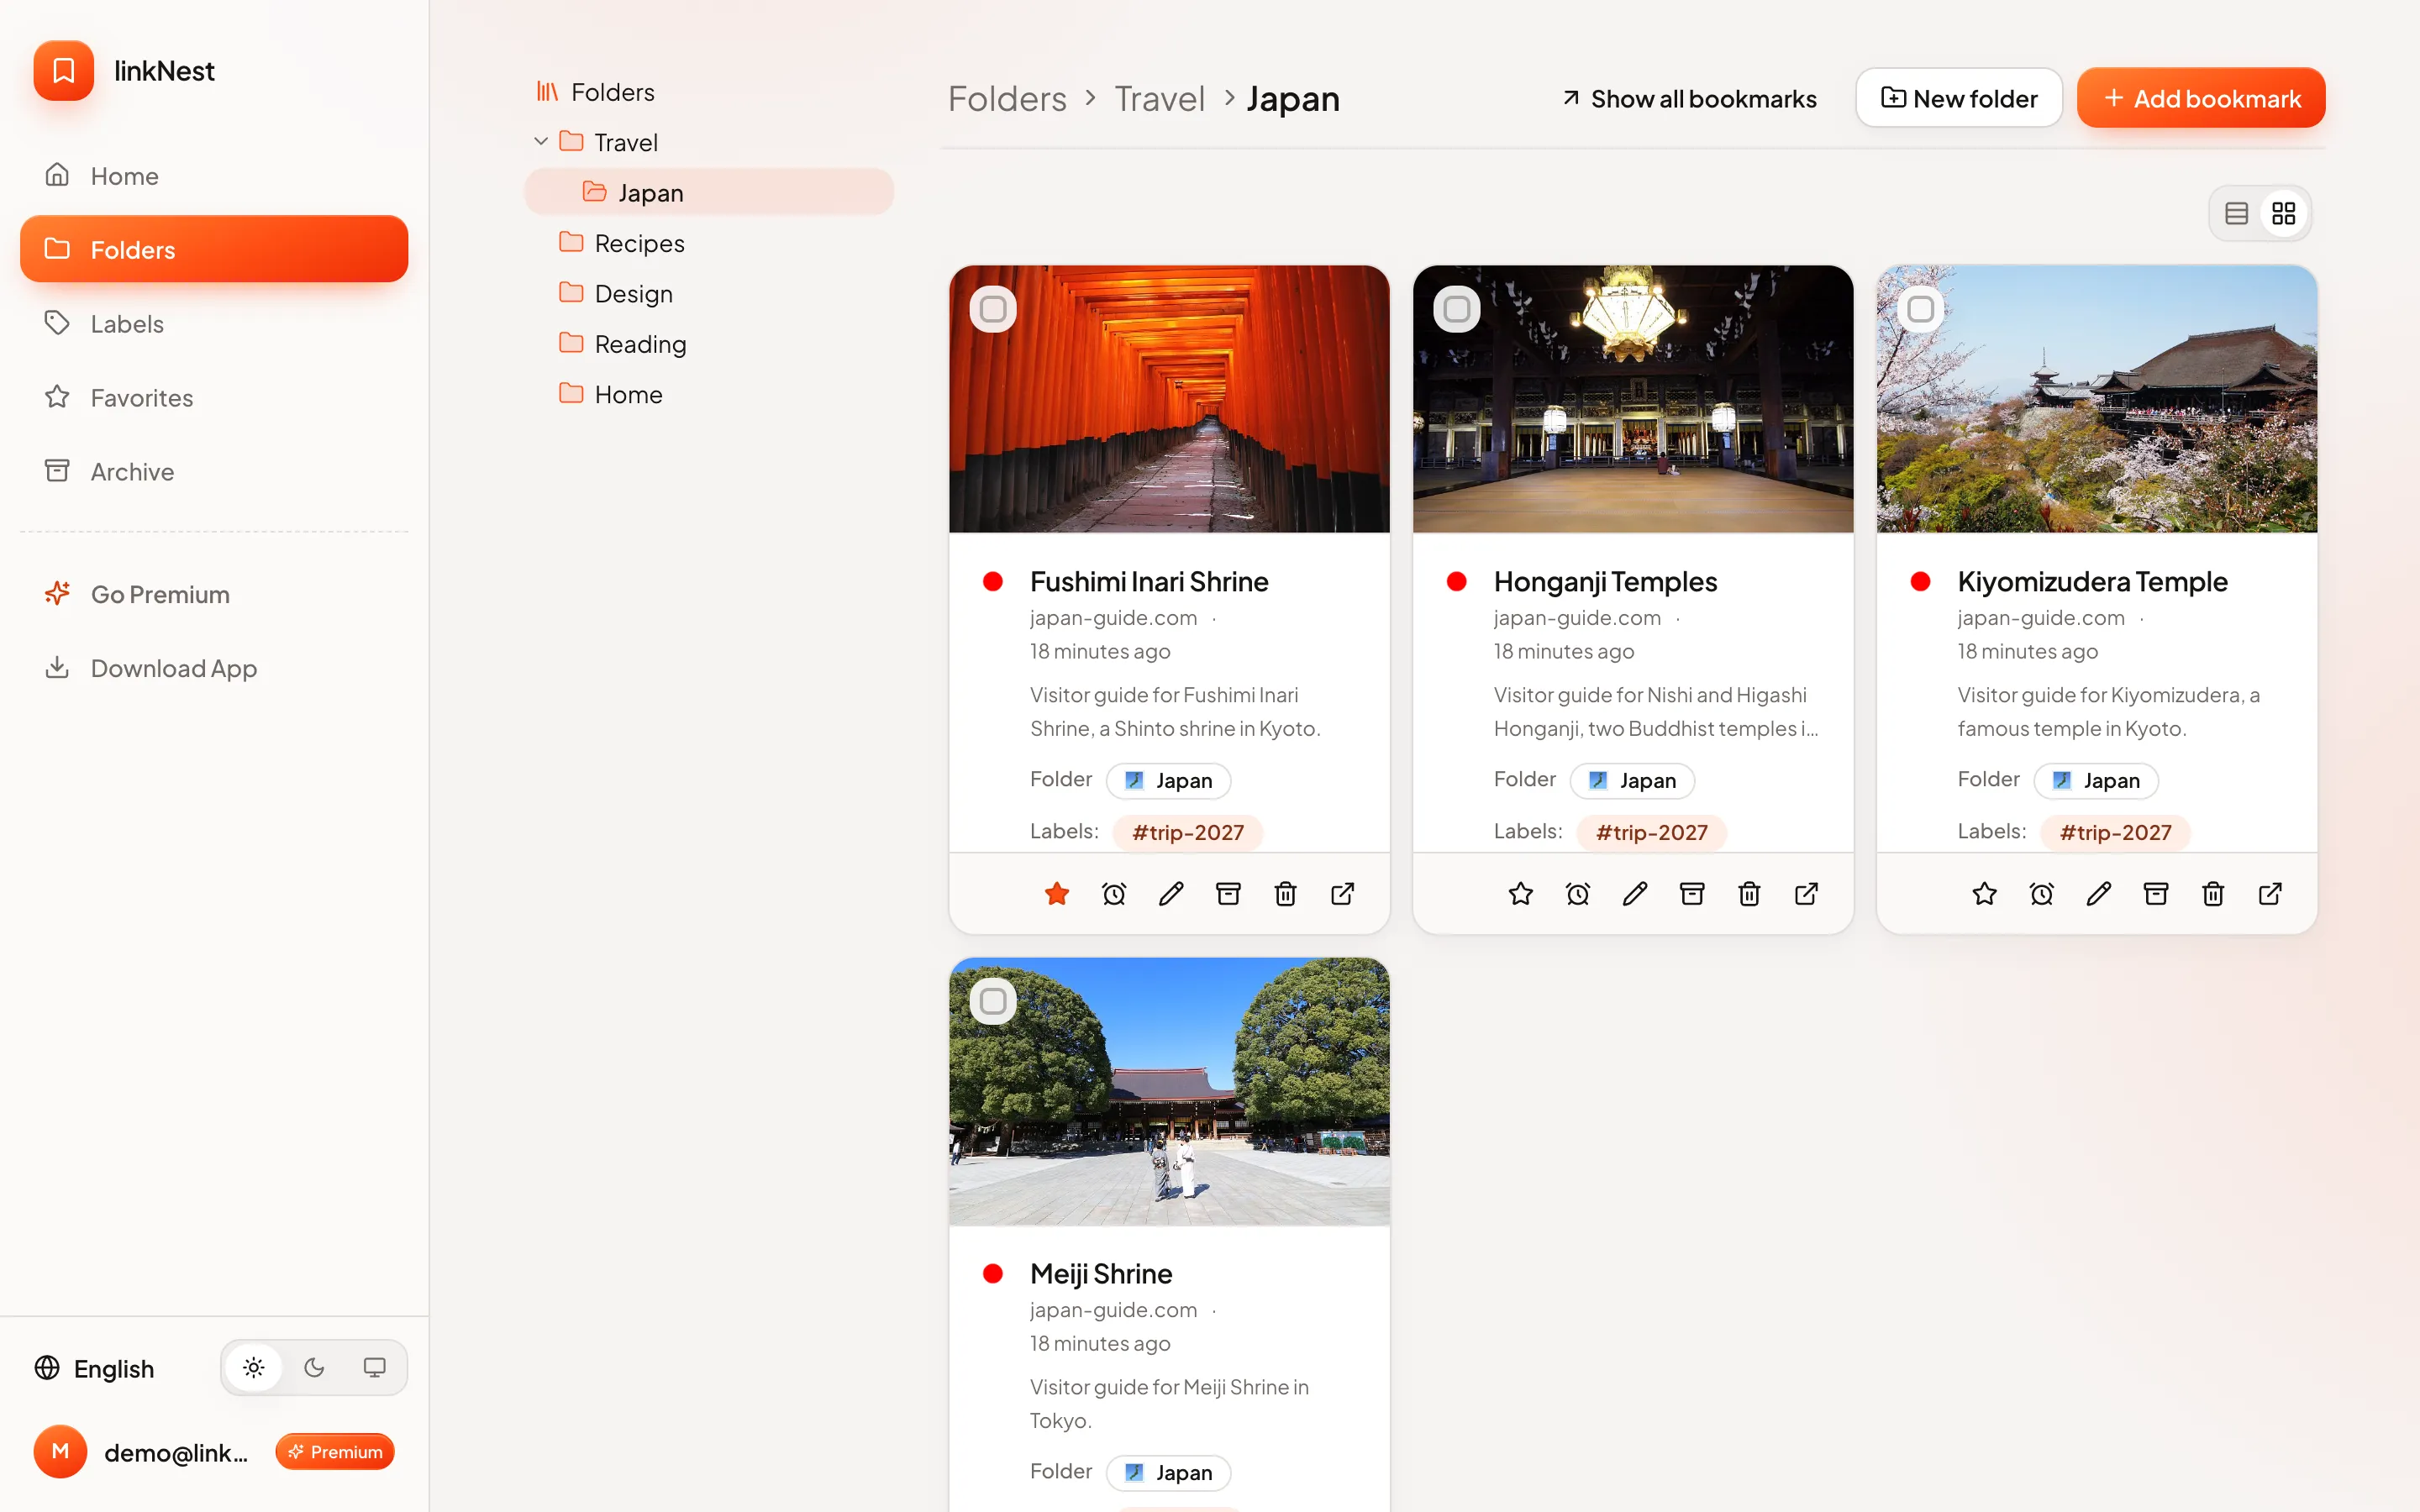Set reminder for Kiyomizudera Temple

pyautogui.click(x=2042, y=893)
